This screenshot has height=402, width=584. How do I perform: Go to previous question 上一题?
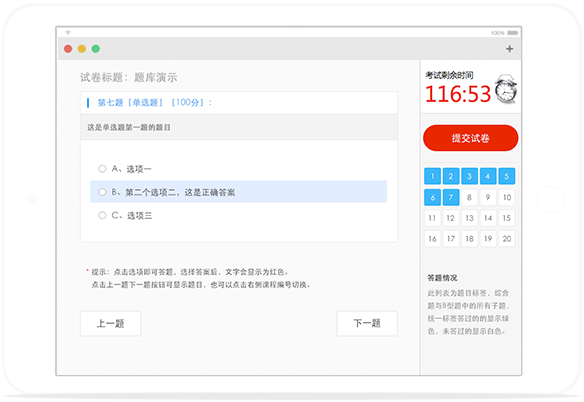[111, 323]
